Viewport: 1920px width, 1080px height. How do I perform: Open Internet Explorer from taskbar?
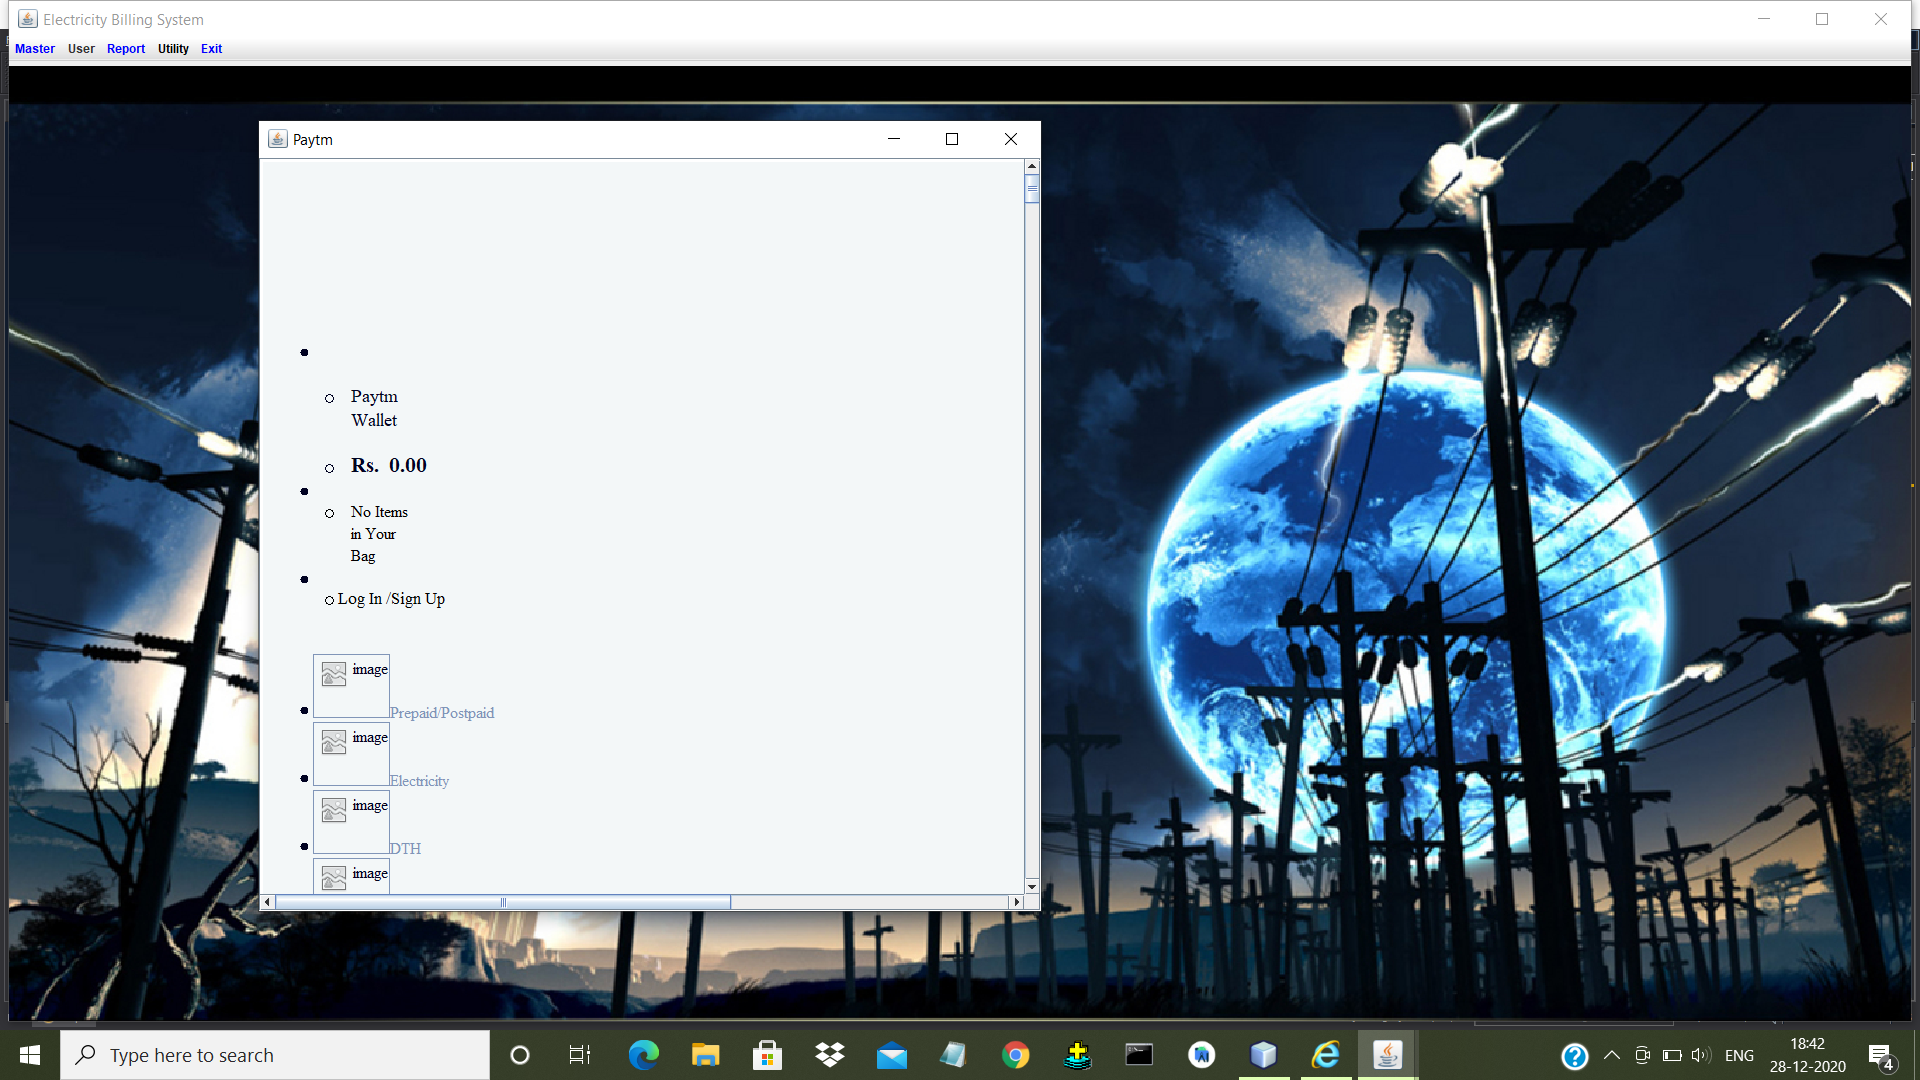point(1325,1055)
